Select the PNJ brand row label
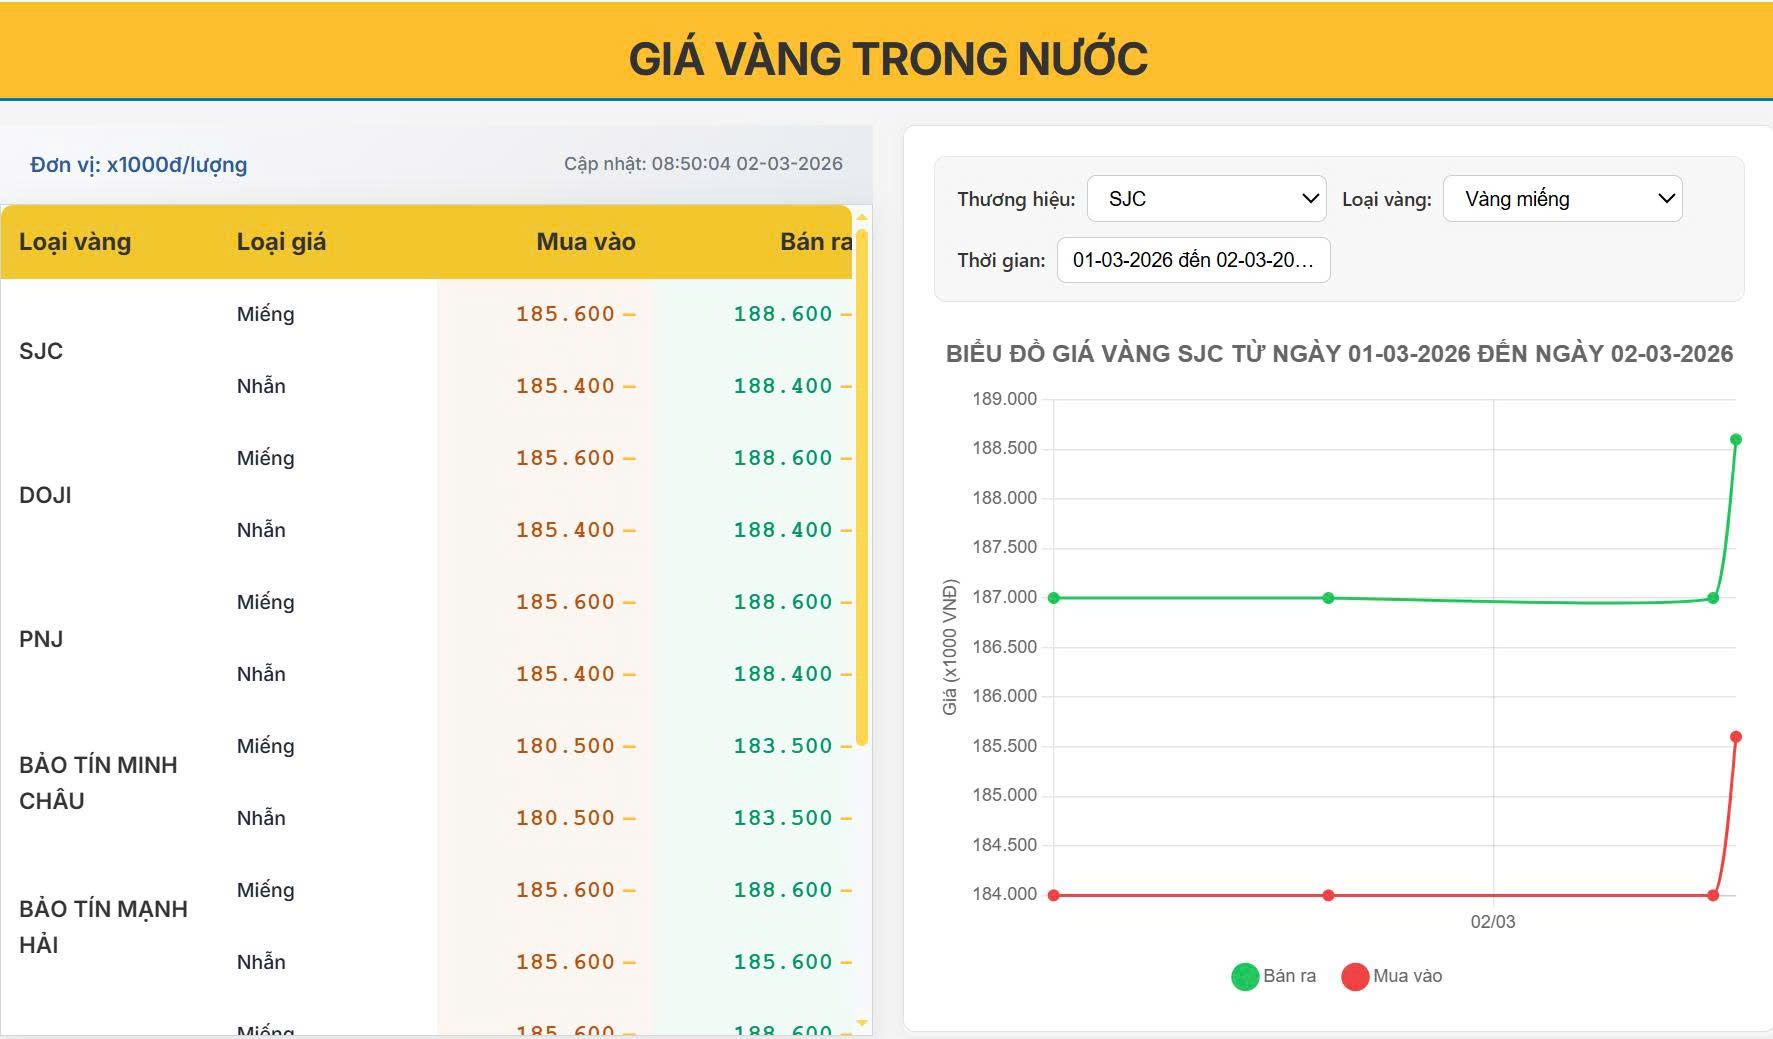Image resolution: width=1773 pixels, height=1039 pixels. pos(41,639)
